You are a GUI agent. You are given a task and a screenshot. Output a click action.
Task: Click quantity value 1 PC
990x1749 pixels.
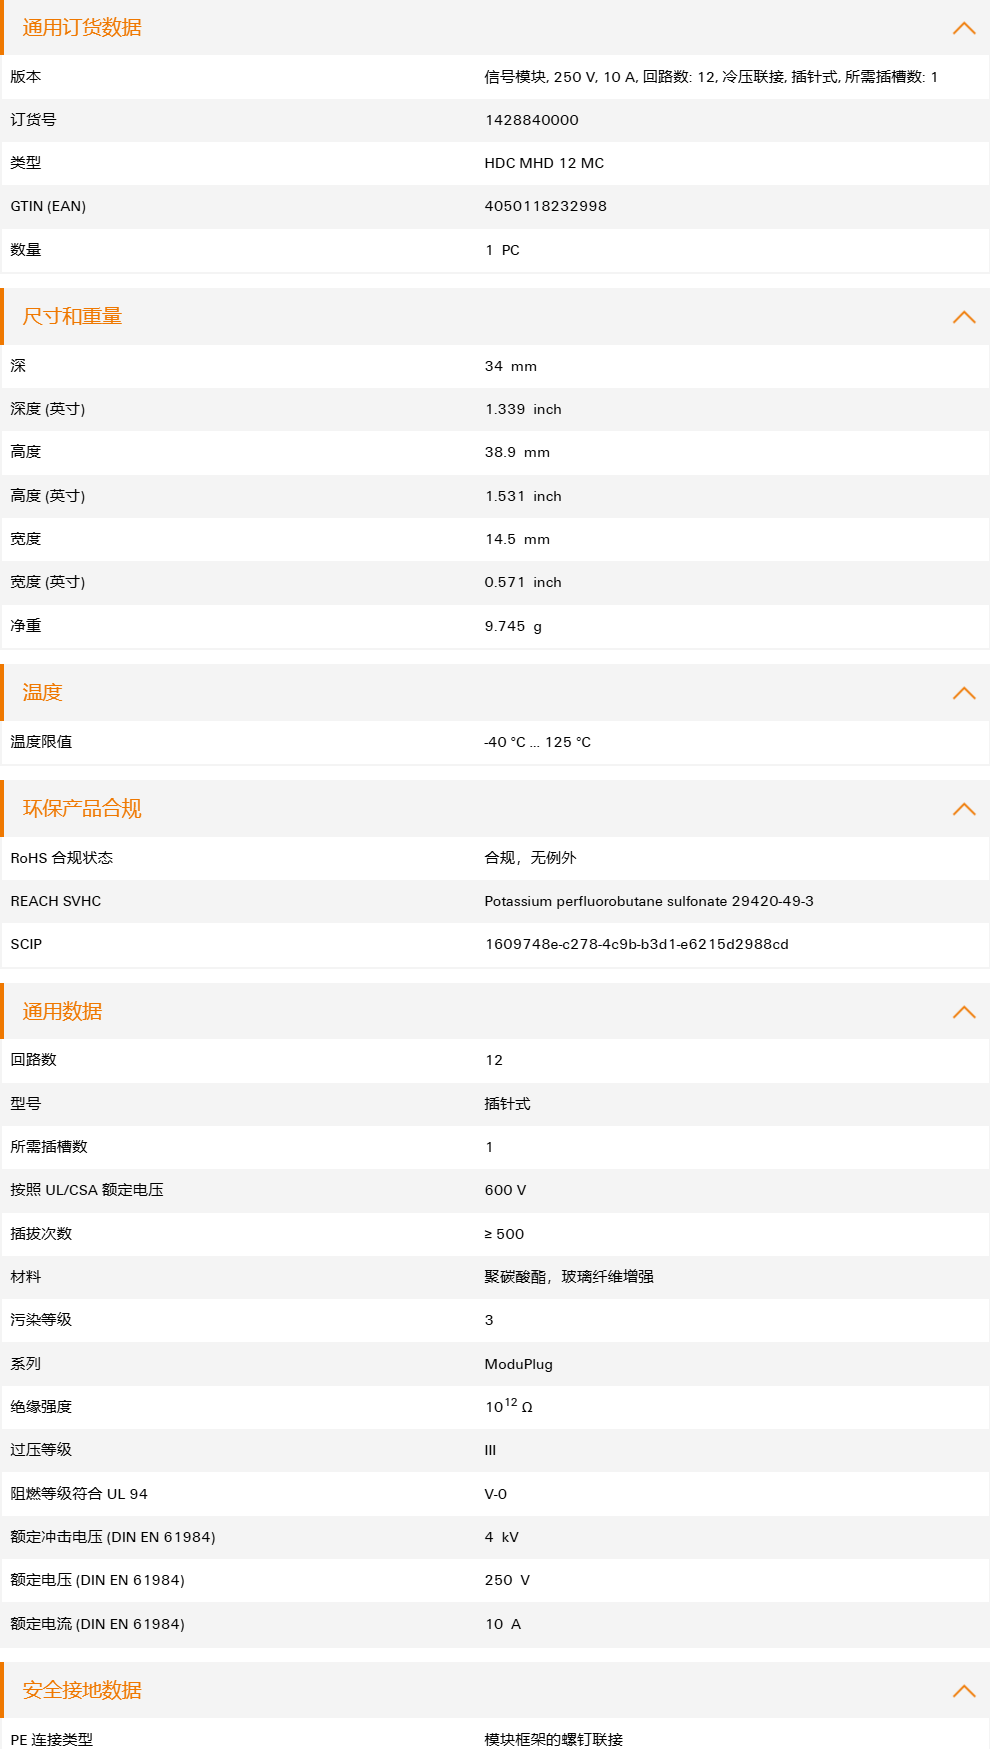(x=502, y=250)
